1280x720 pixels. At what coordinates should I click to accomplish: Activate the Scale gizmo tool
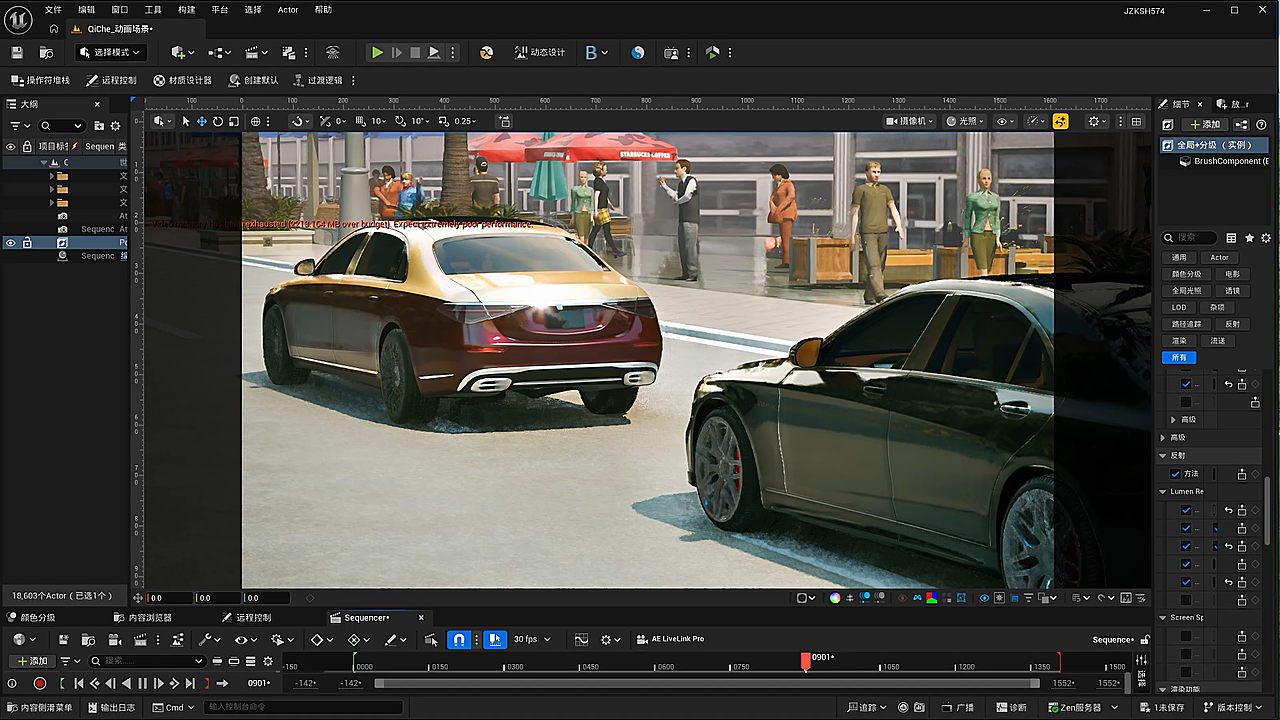pos(234,121)
